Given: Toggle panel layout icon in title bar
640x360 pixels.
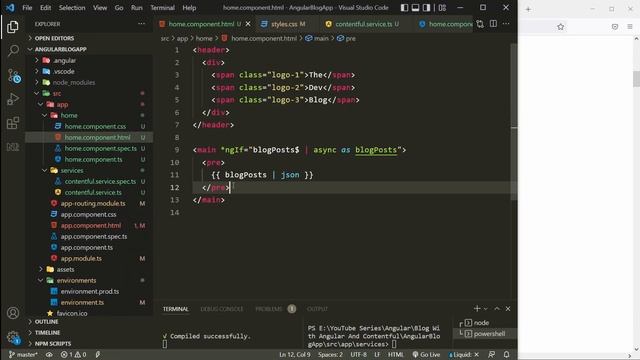Looking at the screenshot, I should (x=415, y=8).
